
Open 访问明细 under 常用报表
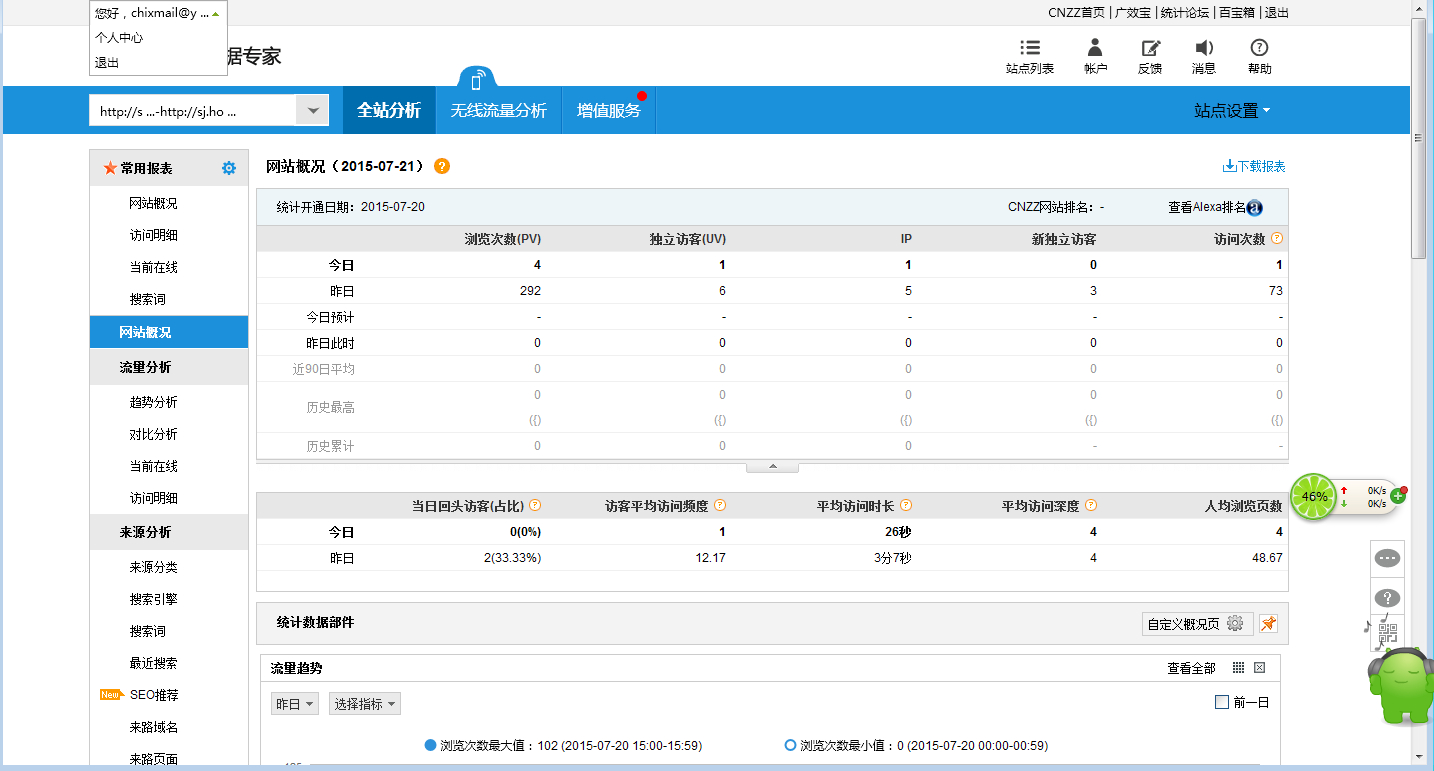(153, 235)
